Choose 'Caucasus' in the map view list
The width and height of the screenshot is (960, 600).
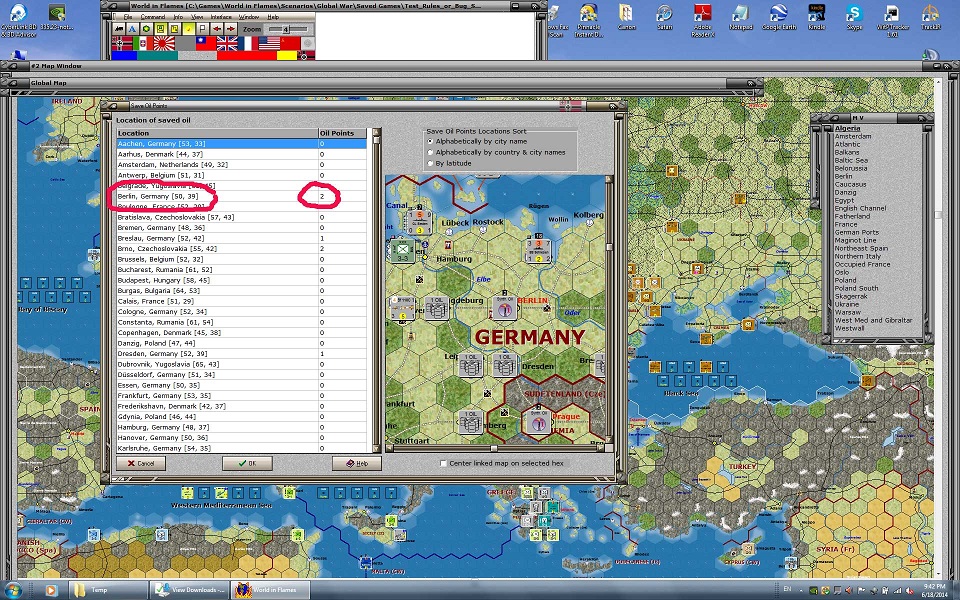(850, 184)
